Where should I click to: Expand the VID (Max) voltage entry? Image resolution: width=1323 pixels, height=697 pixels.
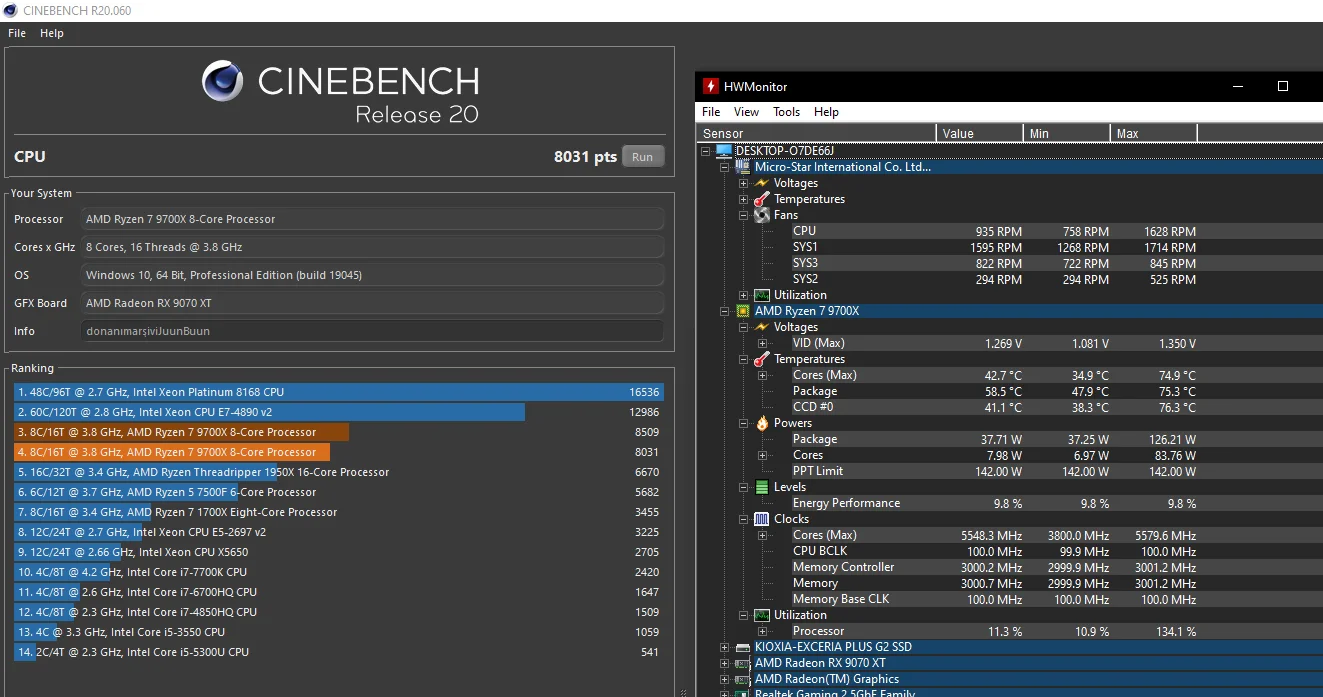point(762,343)
